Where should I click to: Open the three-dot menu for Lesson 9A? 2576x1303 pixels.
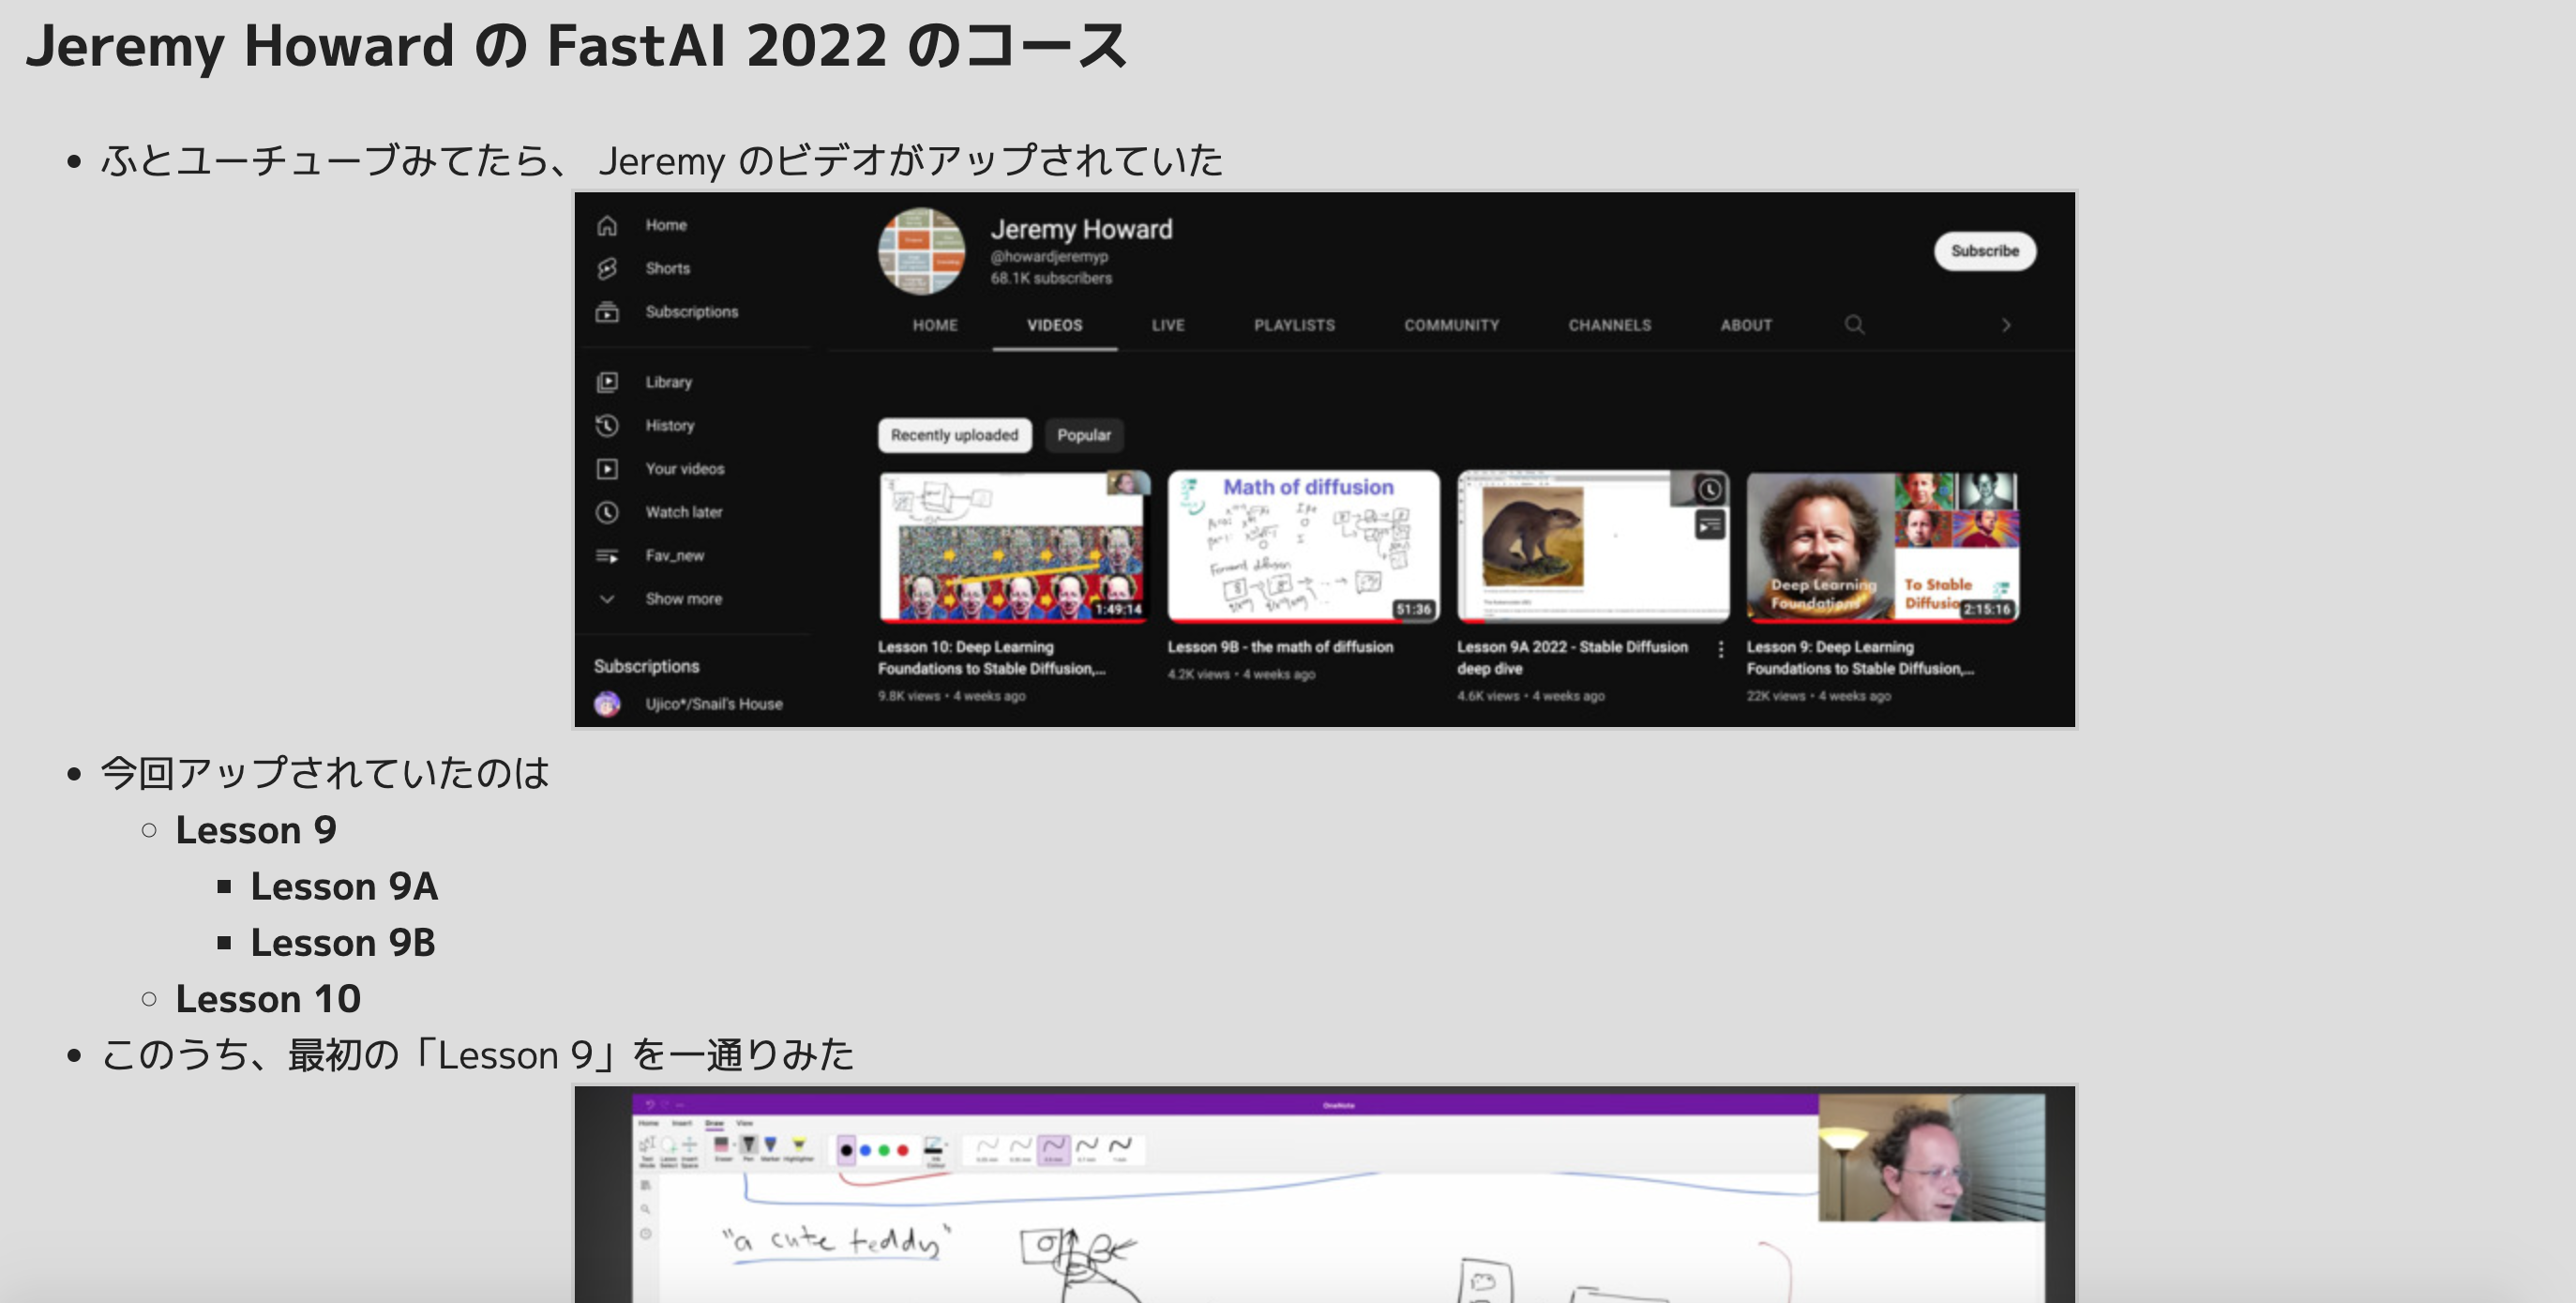[x=1721, y=650]
